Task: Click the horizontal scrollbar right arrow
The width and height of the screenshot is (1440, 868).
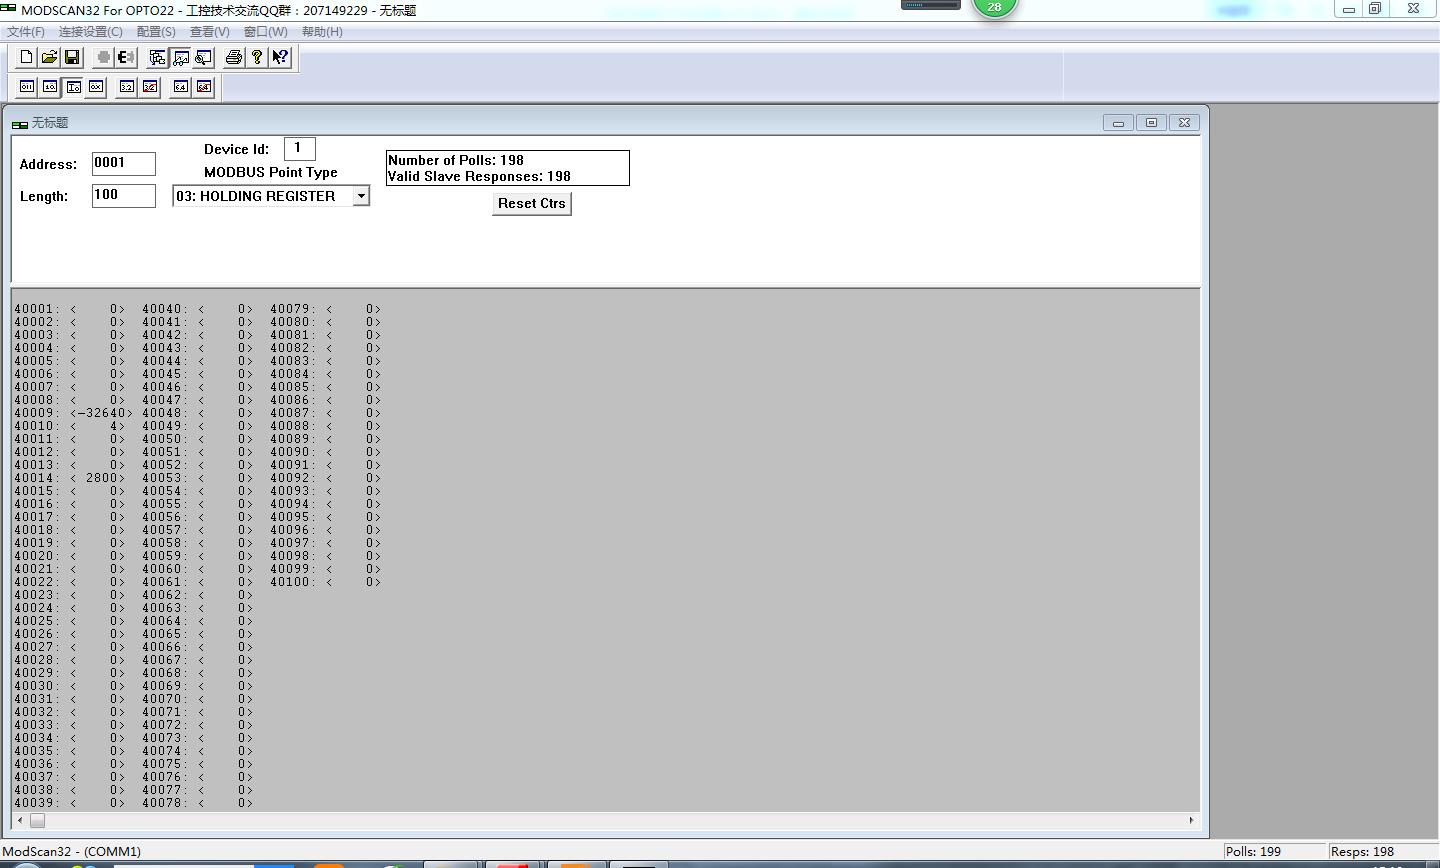Action: point(1190,821)
